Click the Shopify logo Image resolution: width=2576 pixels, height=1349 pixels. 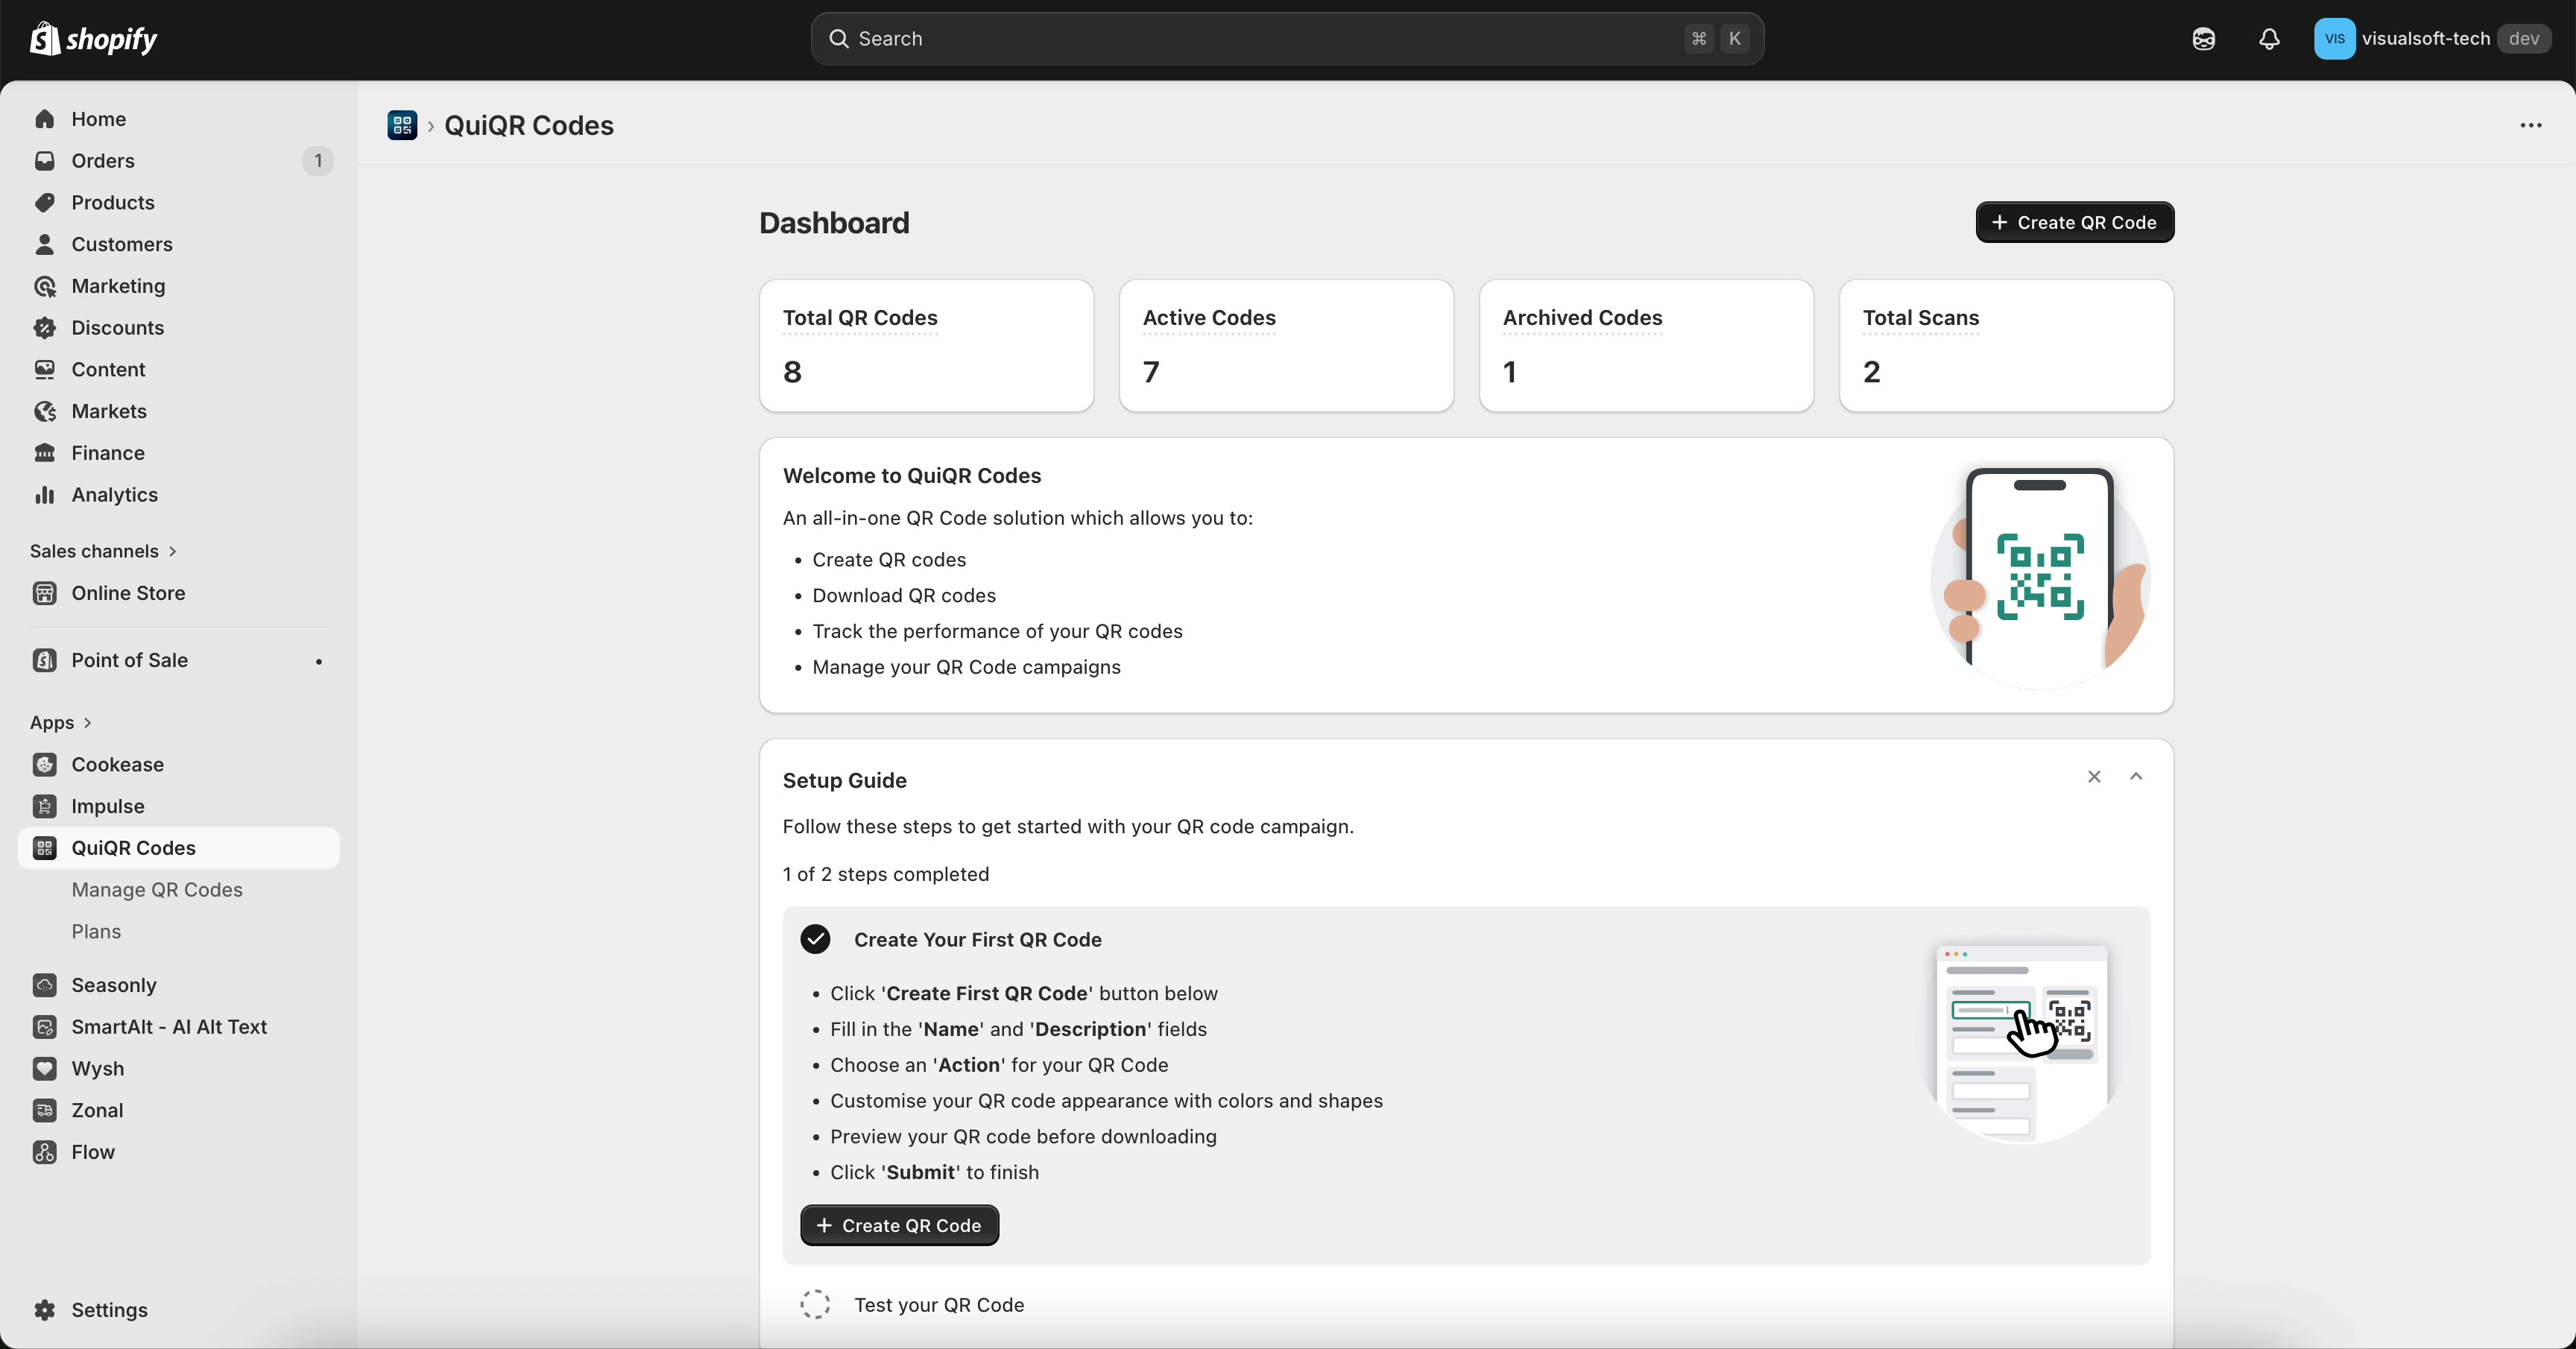tap(93, 39)
